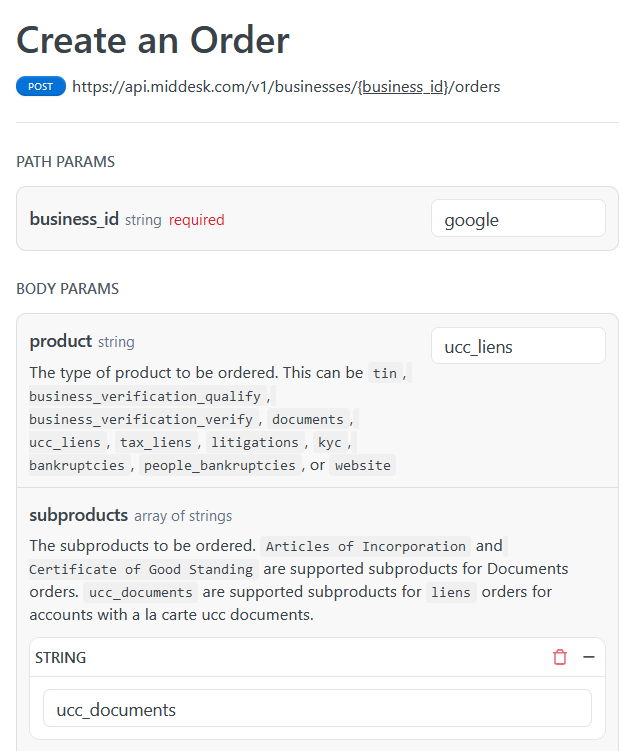
Task: Click the red required label
Action: [196, 219]
